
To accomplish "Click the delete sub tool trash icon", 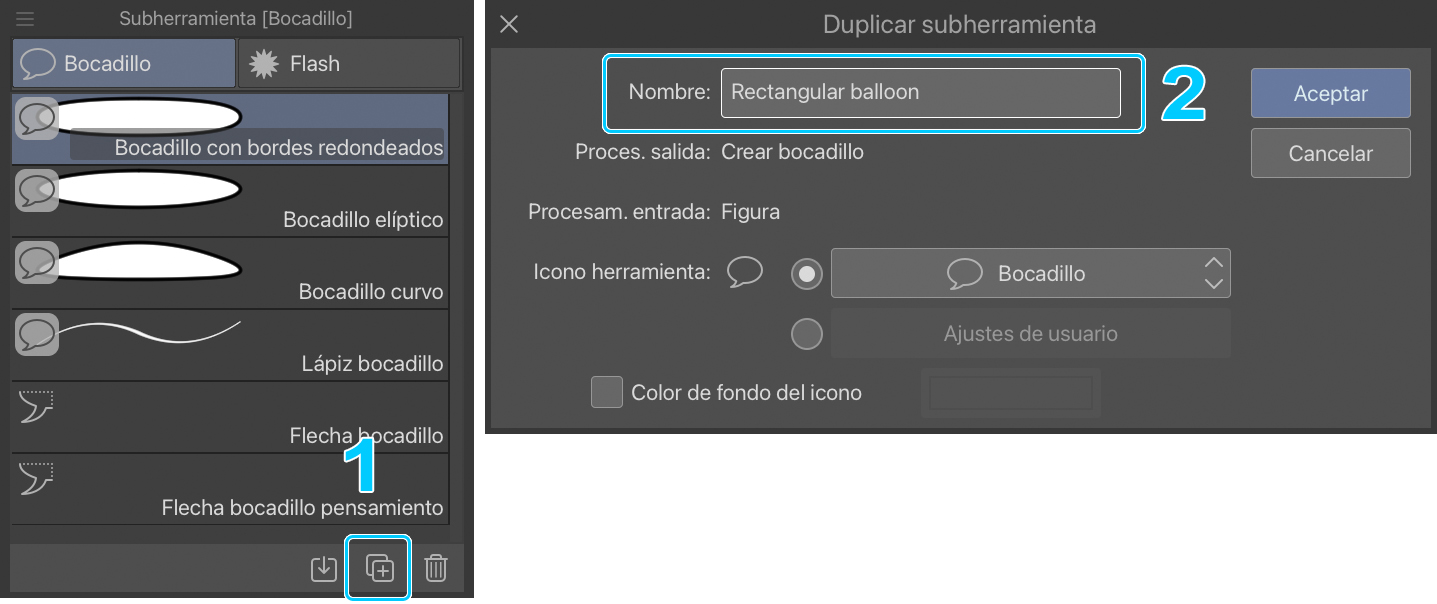I will pyautogui.click(x=435, y=568).
